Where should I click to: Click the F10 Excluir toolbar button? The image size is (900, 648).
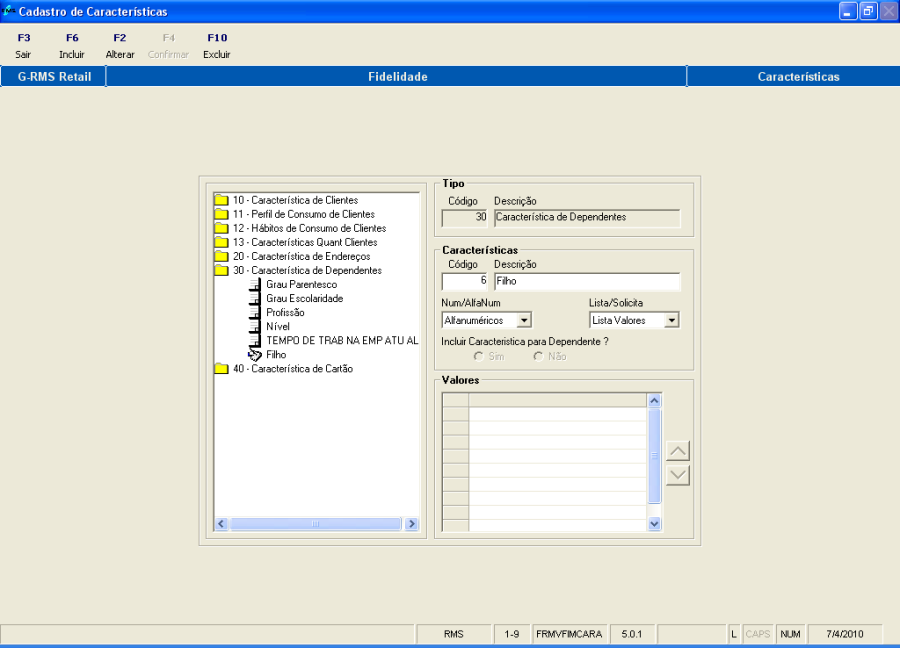pos(217,46)
